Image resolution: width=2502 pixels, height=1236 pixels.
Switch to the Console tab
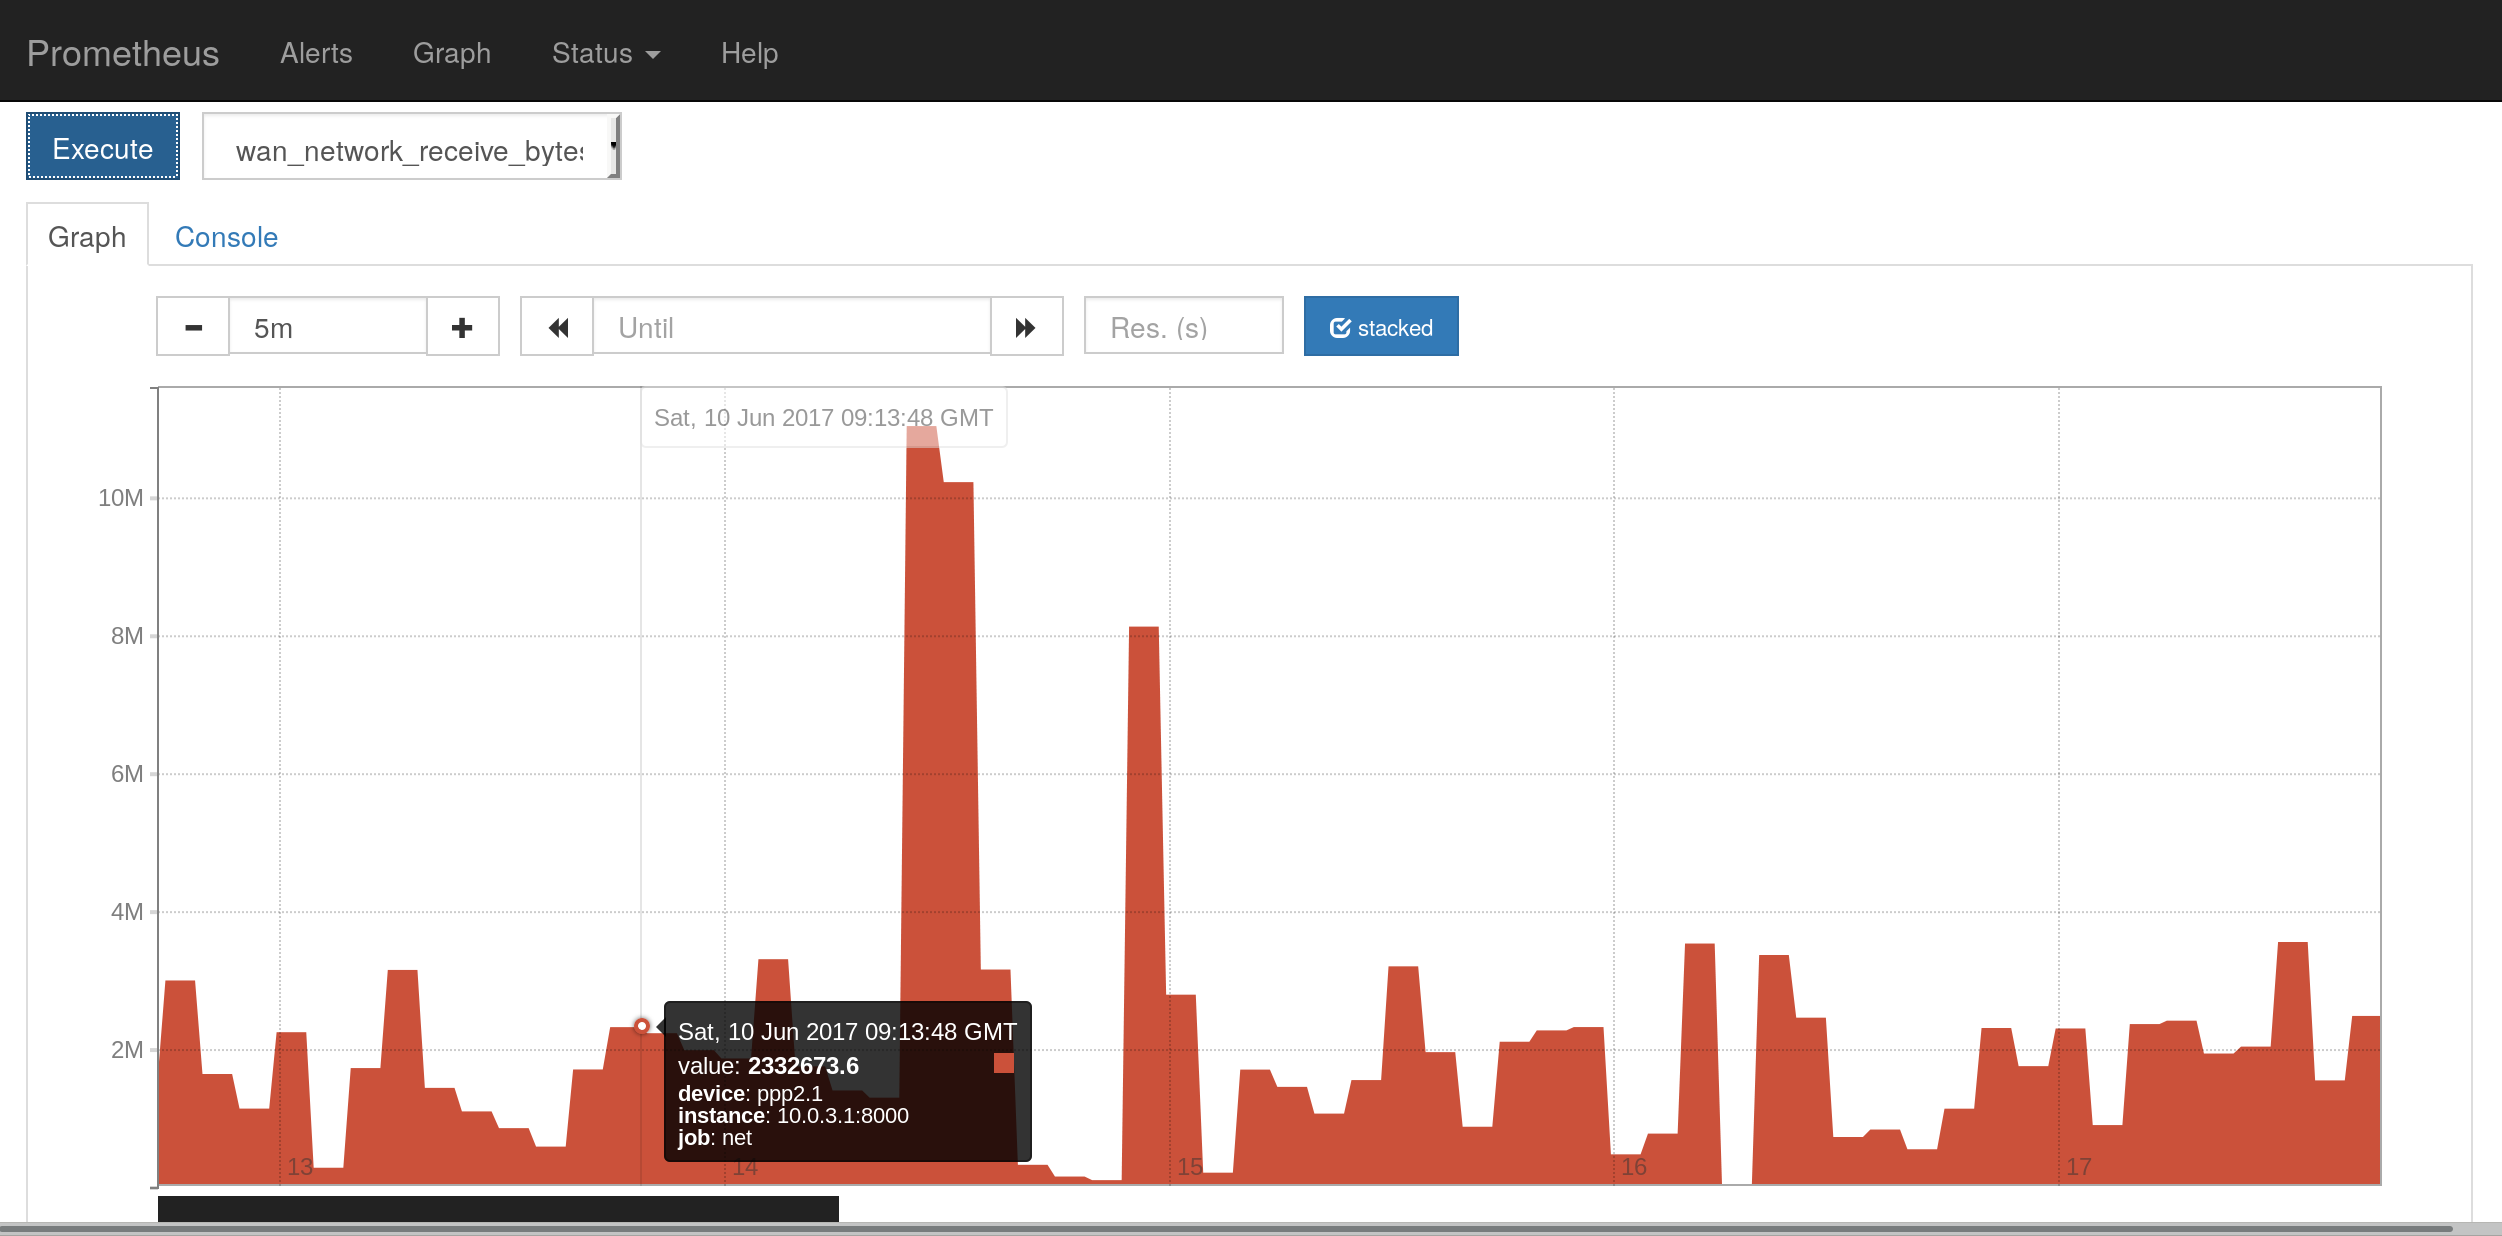point(226,237)
